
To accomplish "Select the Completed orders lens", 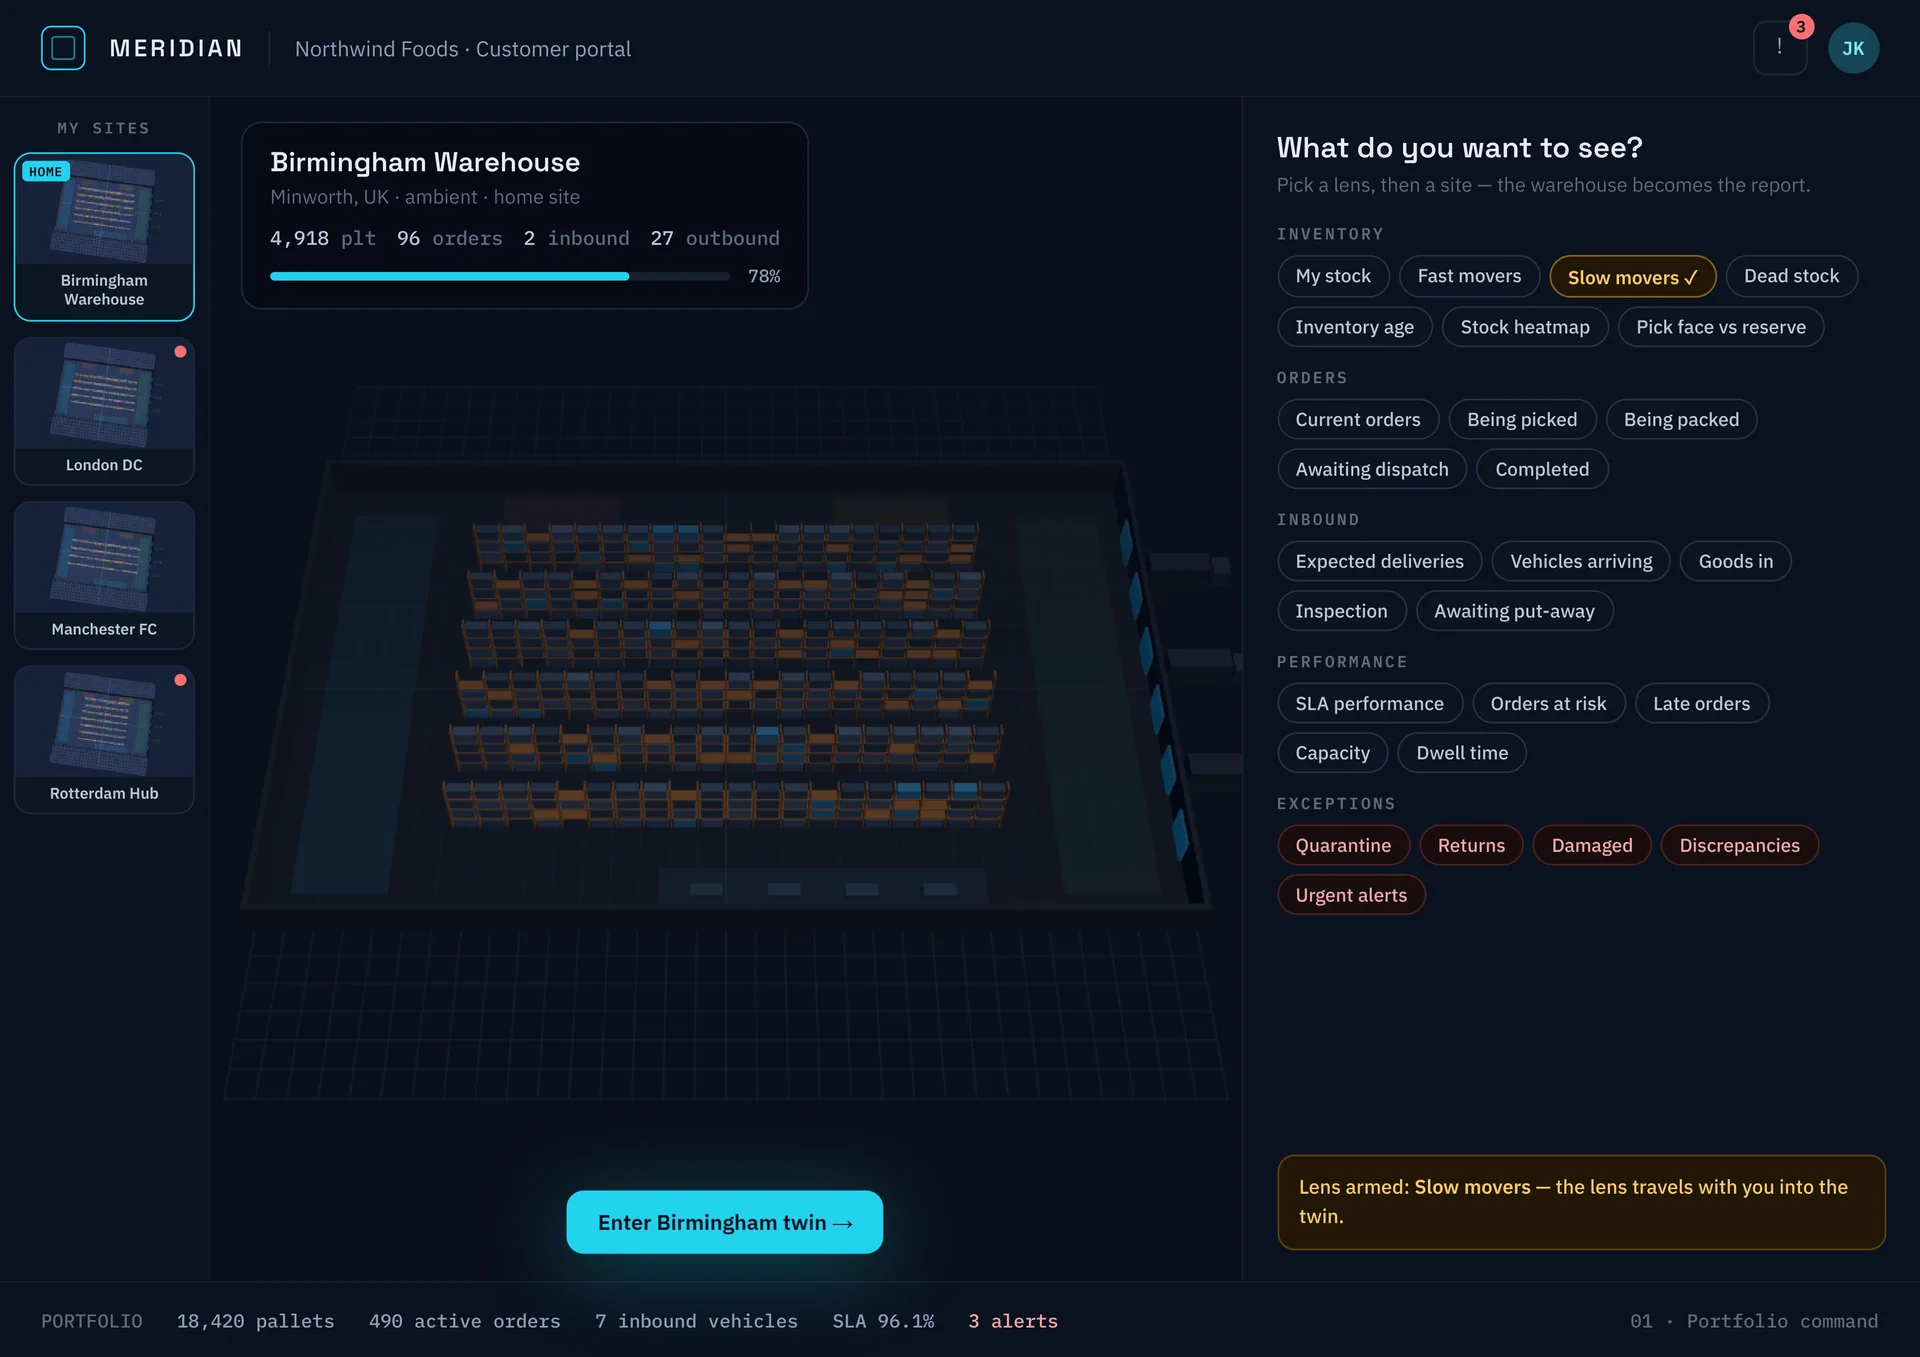I will coord(1542,469).
